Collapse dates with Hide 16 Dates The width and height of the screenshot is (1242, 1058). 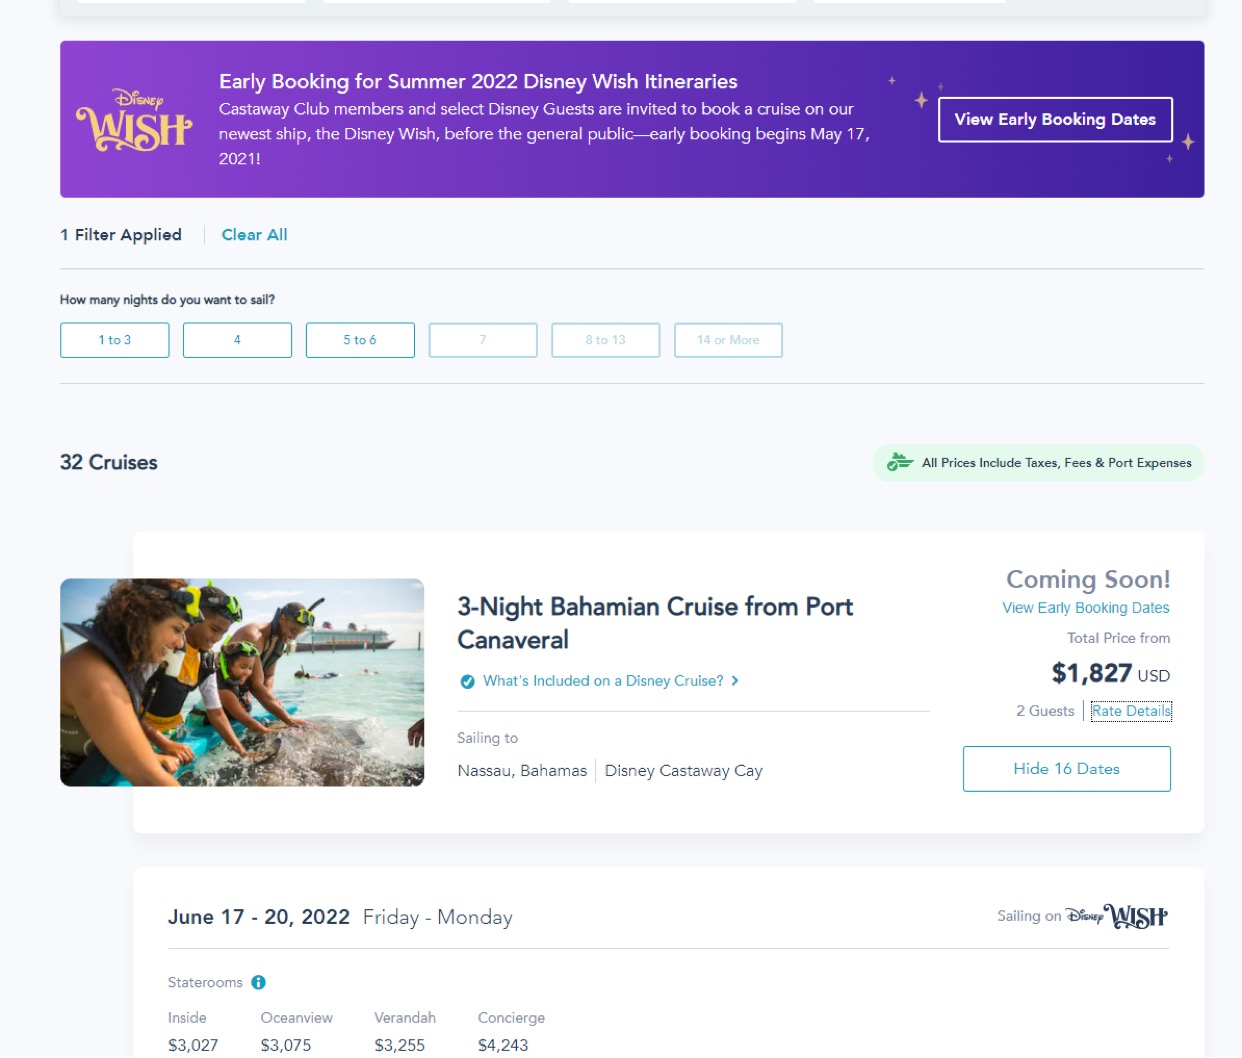point(1066,769)
